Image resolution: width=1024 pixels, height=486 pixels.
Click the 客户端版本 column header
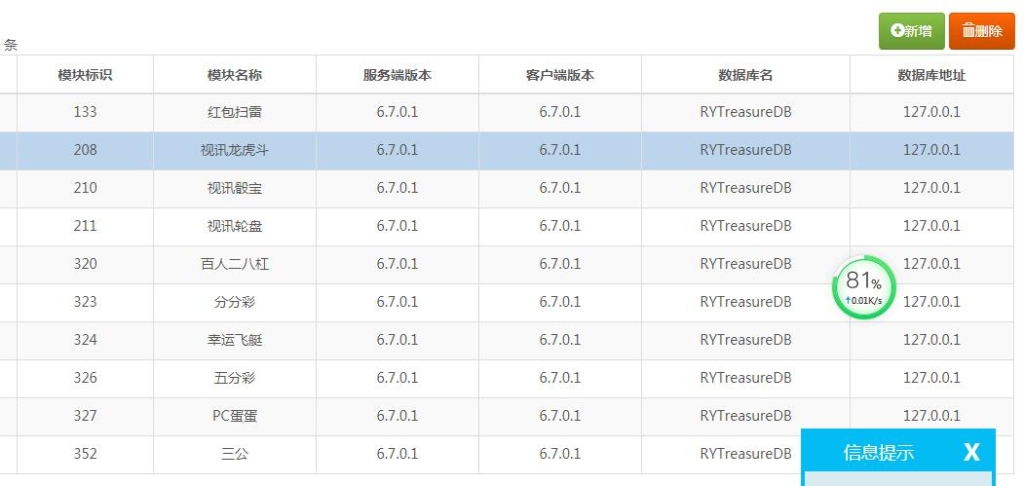[x=559, y=75]
